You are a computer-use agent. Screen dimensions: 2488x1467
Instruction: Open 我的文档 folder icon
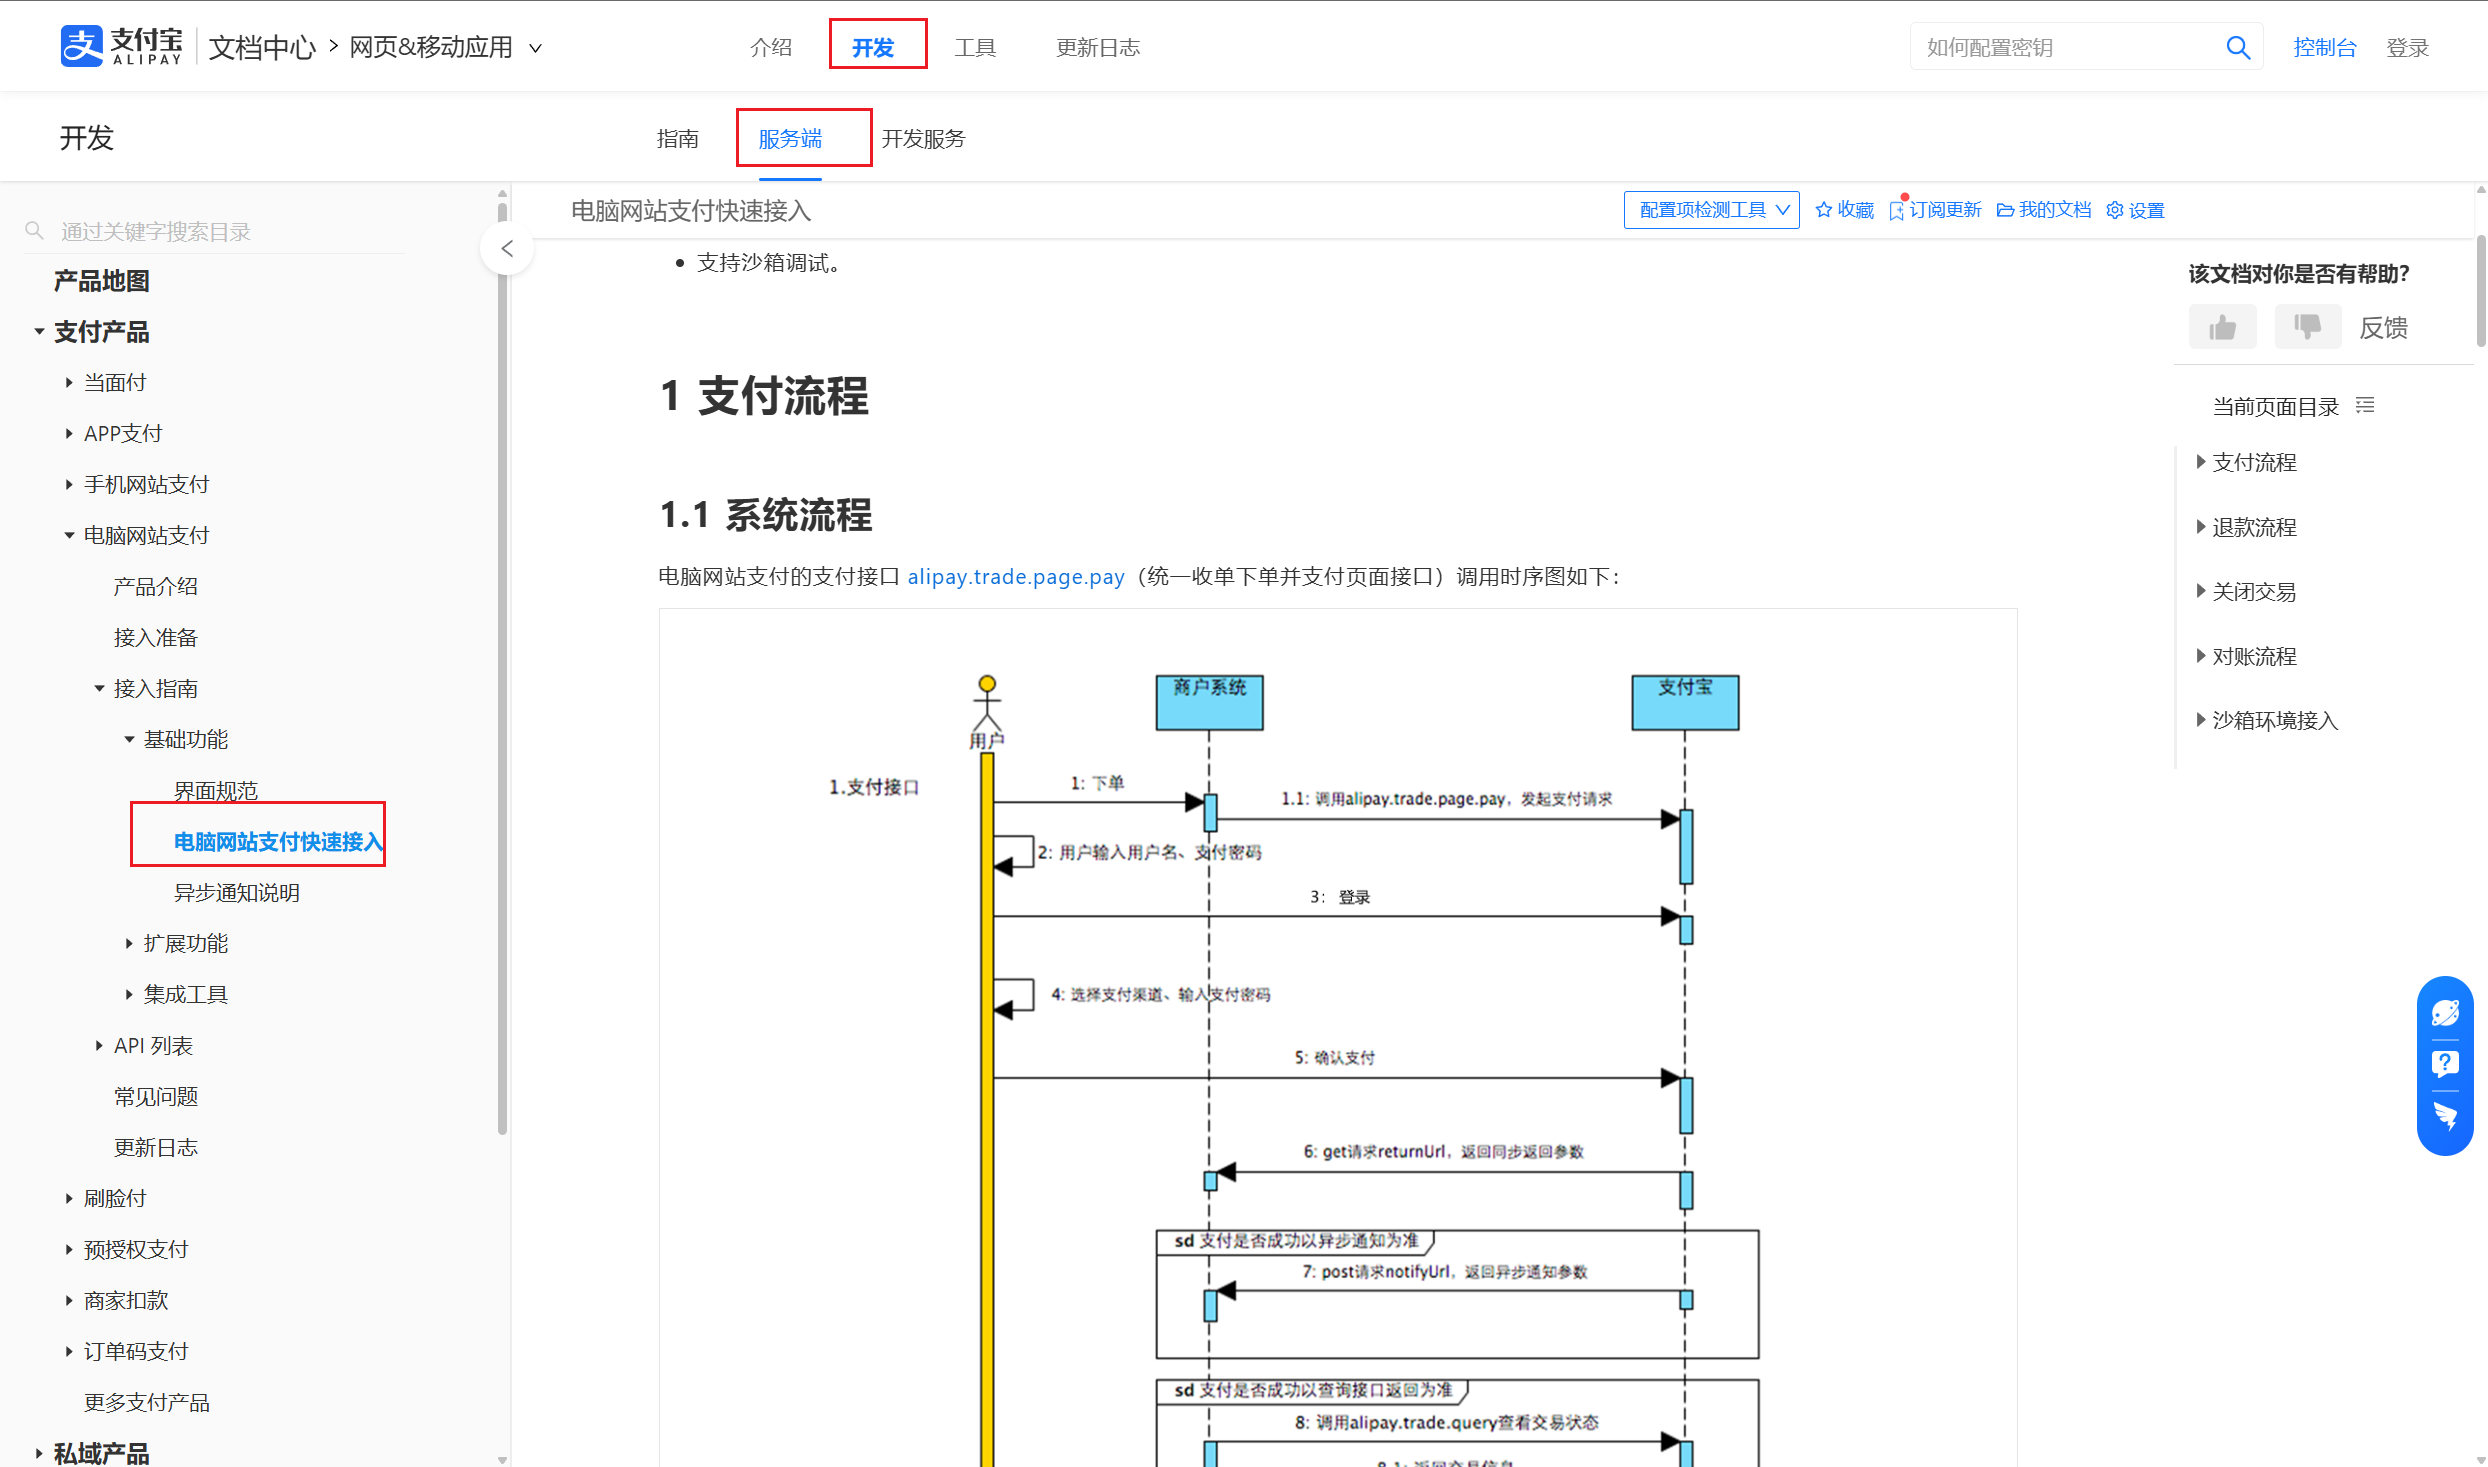[x=2007, y=209]
